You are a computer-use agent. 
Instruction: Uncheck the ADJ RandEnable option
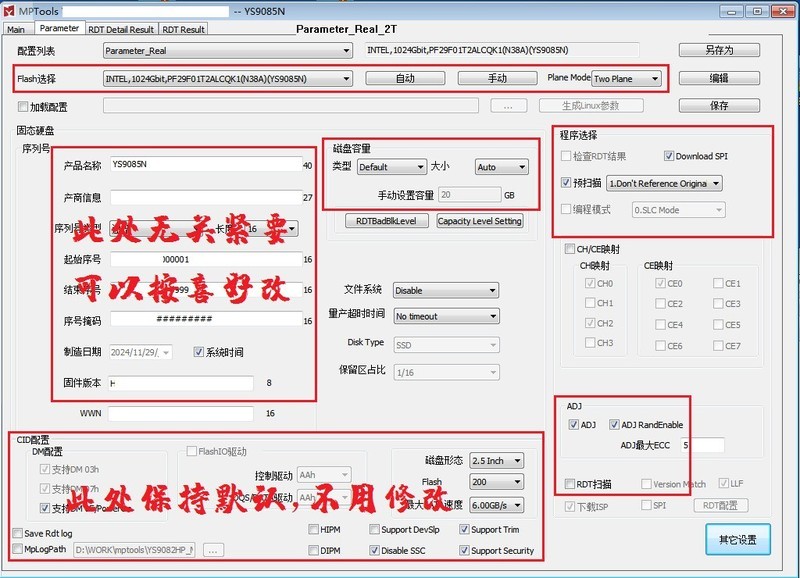[x=615, y=423]
